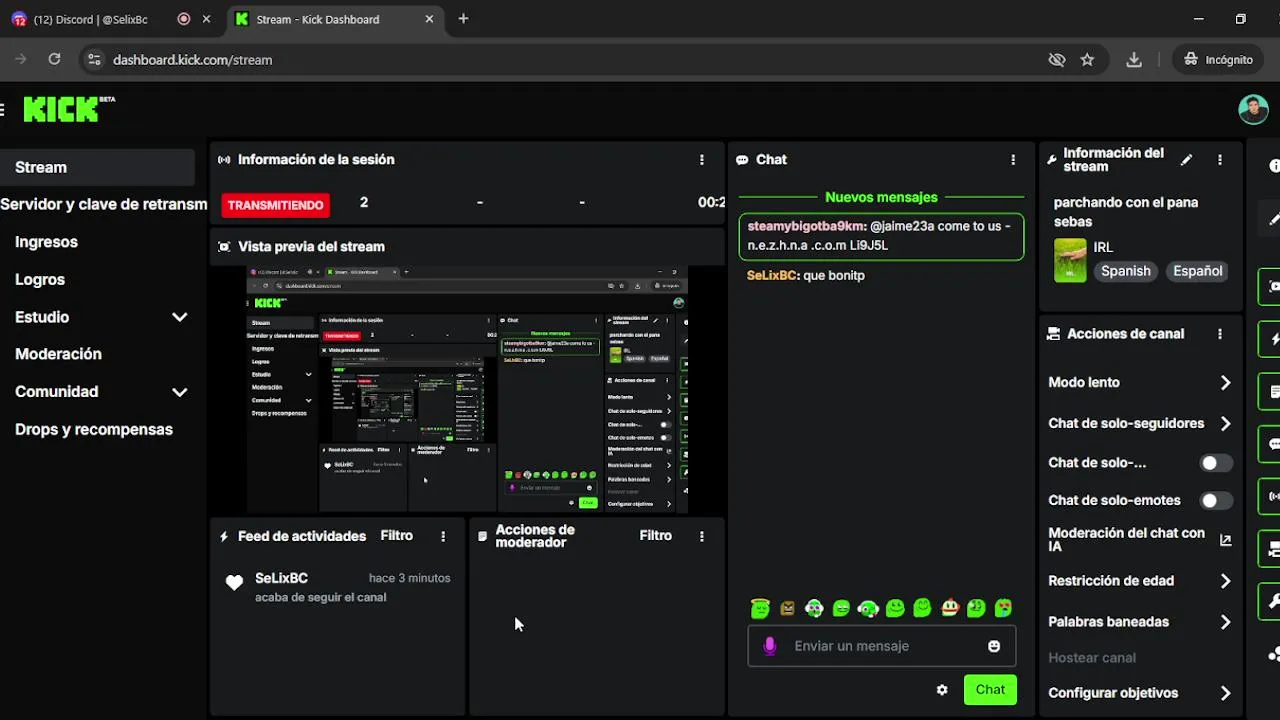Open a new browser tab with plus button
This screenshot has height=720, width=1280.
click(x=463, y=19)
